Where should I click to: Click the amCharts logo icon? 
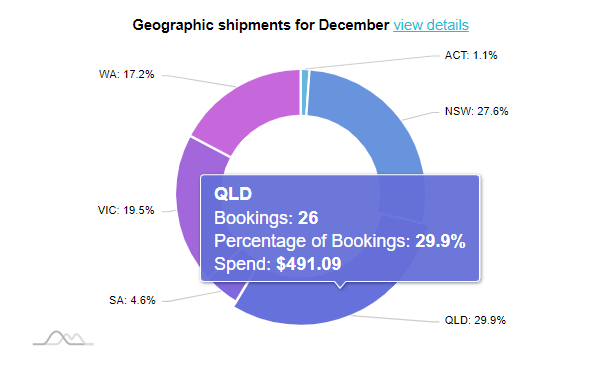coord(63,338)
